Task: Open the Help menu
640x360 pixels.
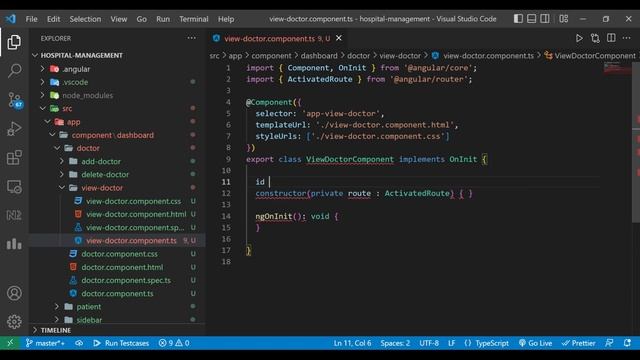Action: (x=226, y=19)
